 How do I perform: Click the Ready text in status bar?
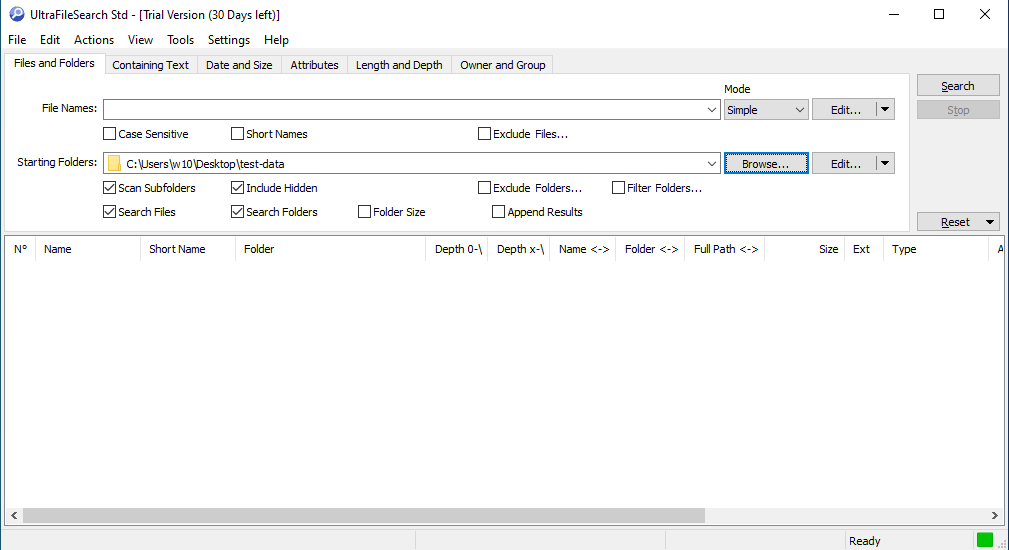point(864,541)
